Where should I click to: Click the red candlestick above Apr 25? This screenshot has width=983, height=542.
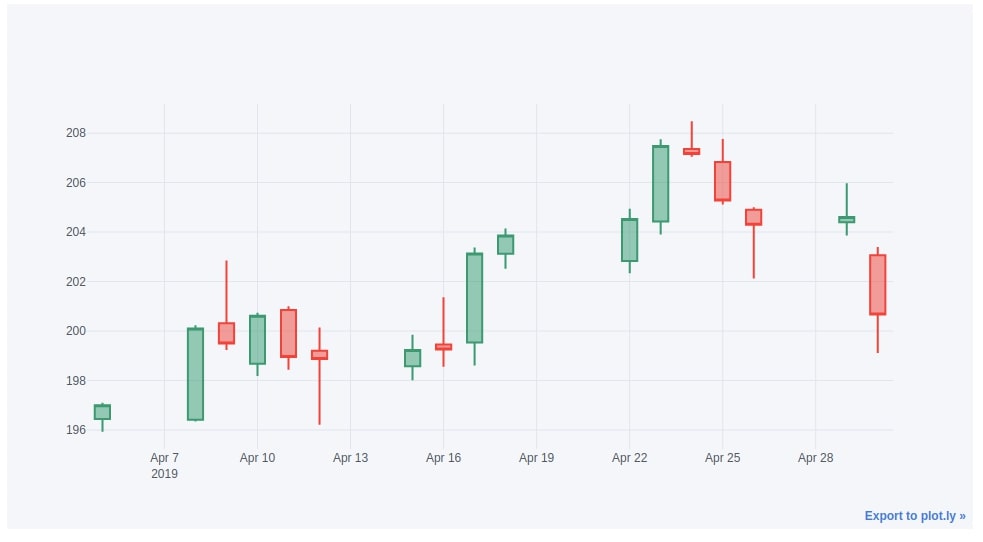(x=722, y=181)
